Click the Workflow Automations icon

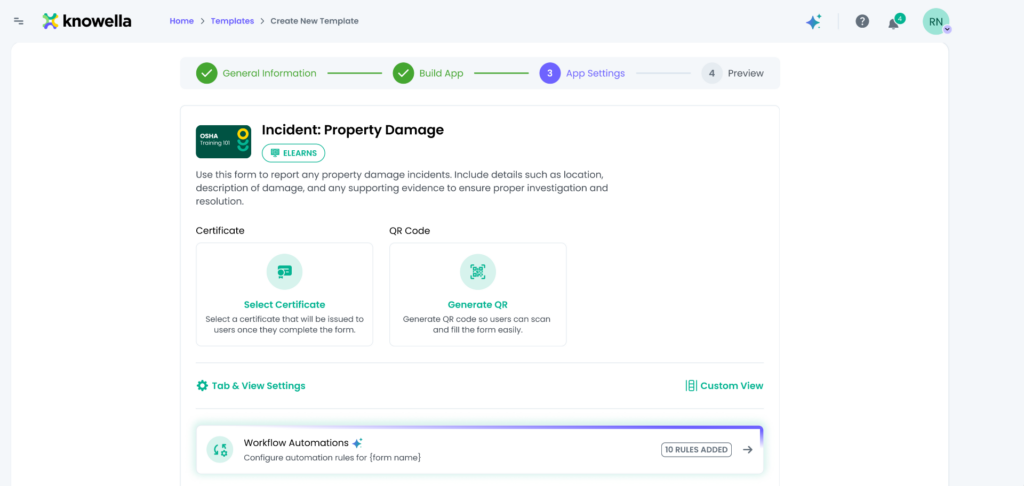(220, 450)
